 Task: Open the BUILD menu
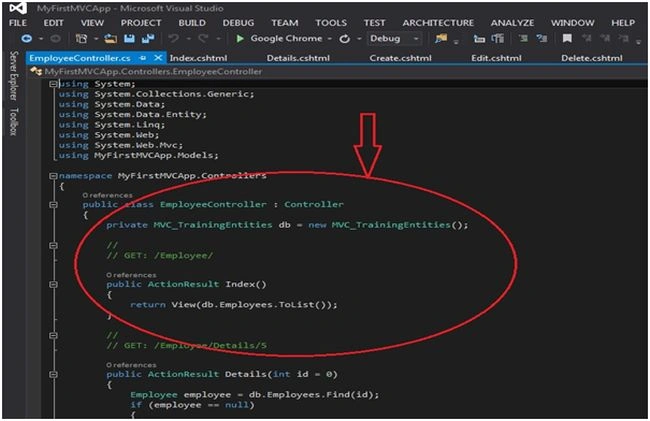pyautogui.click(x=192, y=23)
